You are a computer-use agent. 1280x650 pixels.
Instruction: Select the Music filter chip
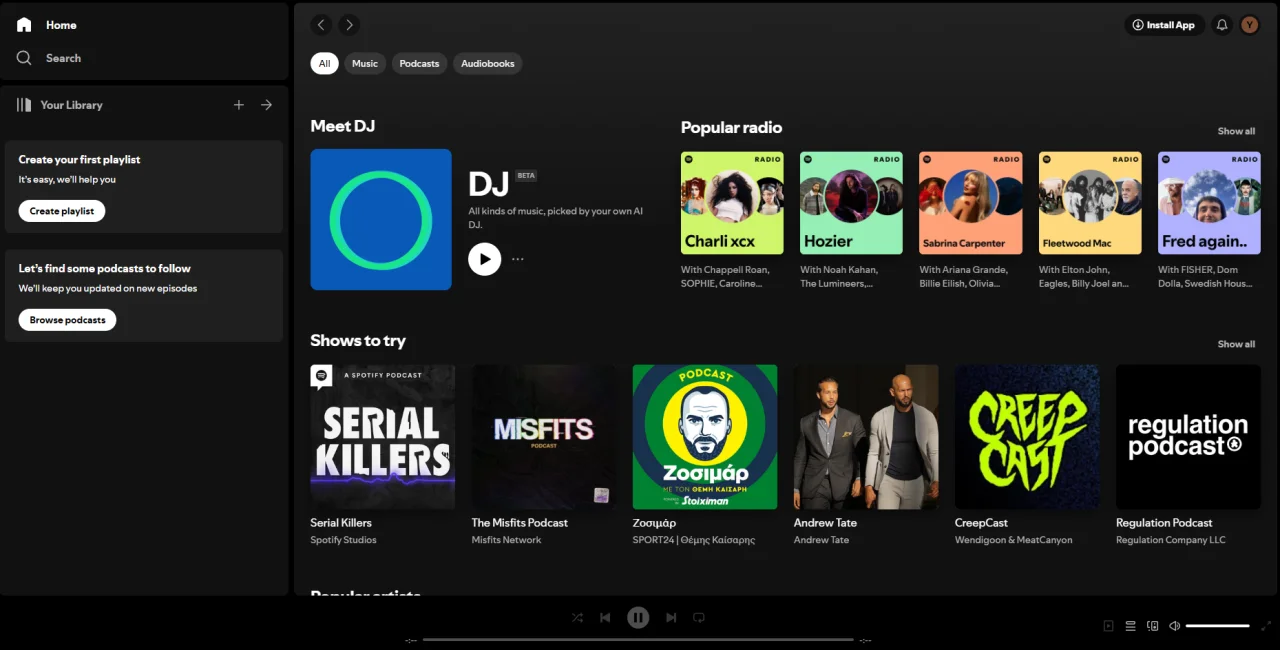365,63
